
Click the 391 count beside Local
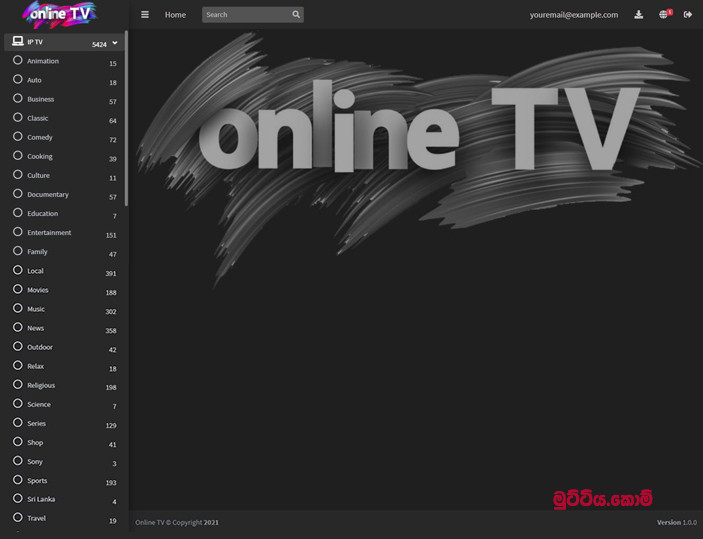[x=111, y=273]
